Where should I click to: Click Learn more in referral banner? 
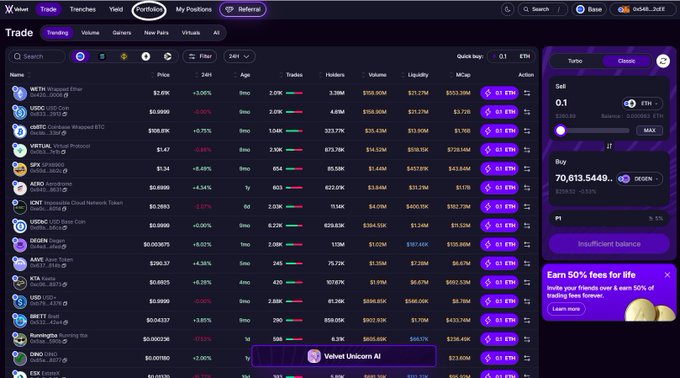tap(566, 309)
